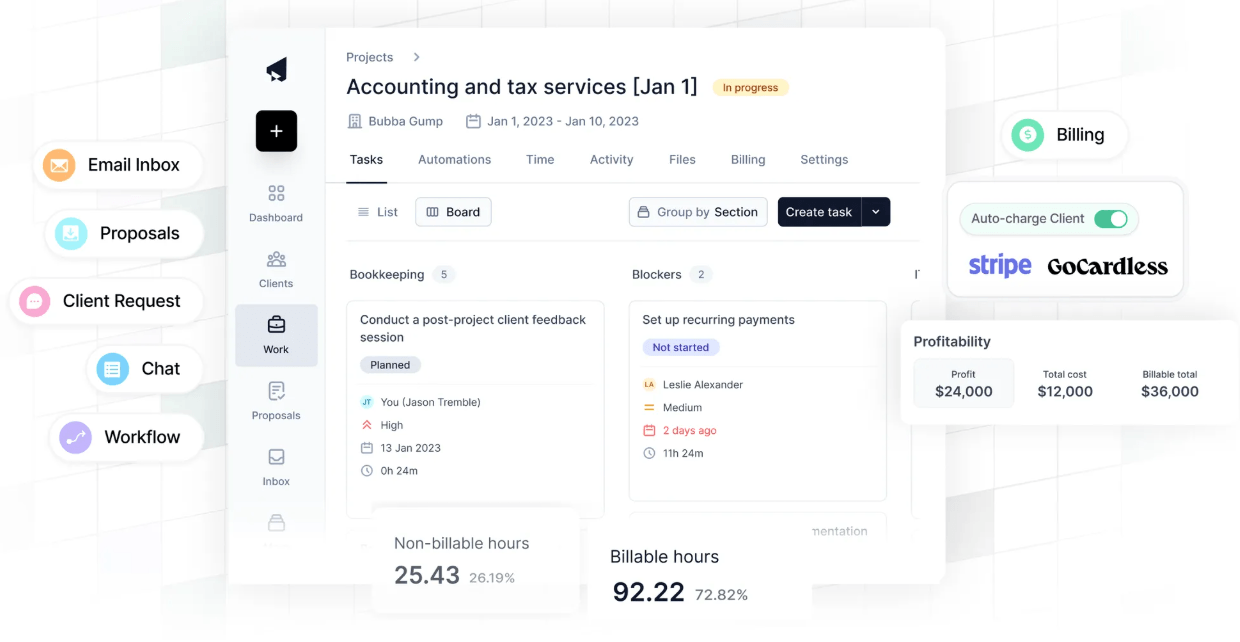Viewport: 1240px width, 642px height.
Task: Click red calendar icon by 2 days ago
Action: click(649, 431)
